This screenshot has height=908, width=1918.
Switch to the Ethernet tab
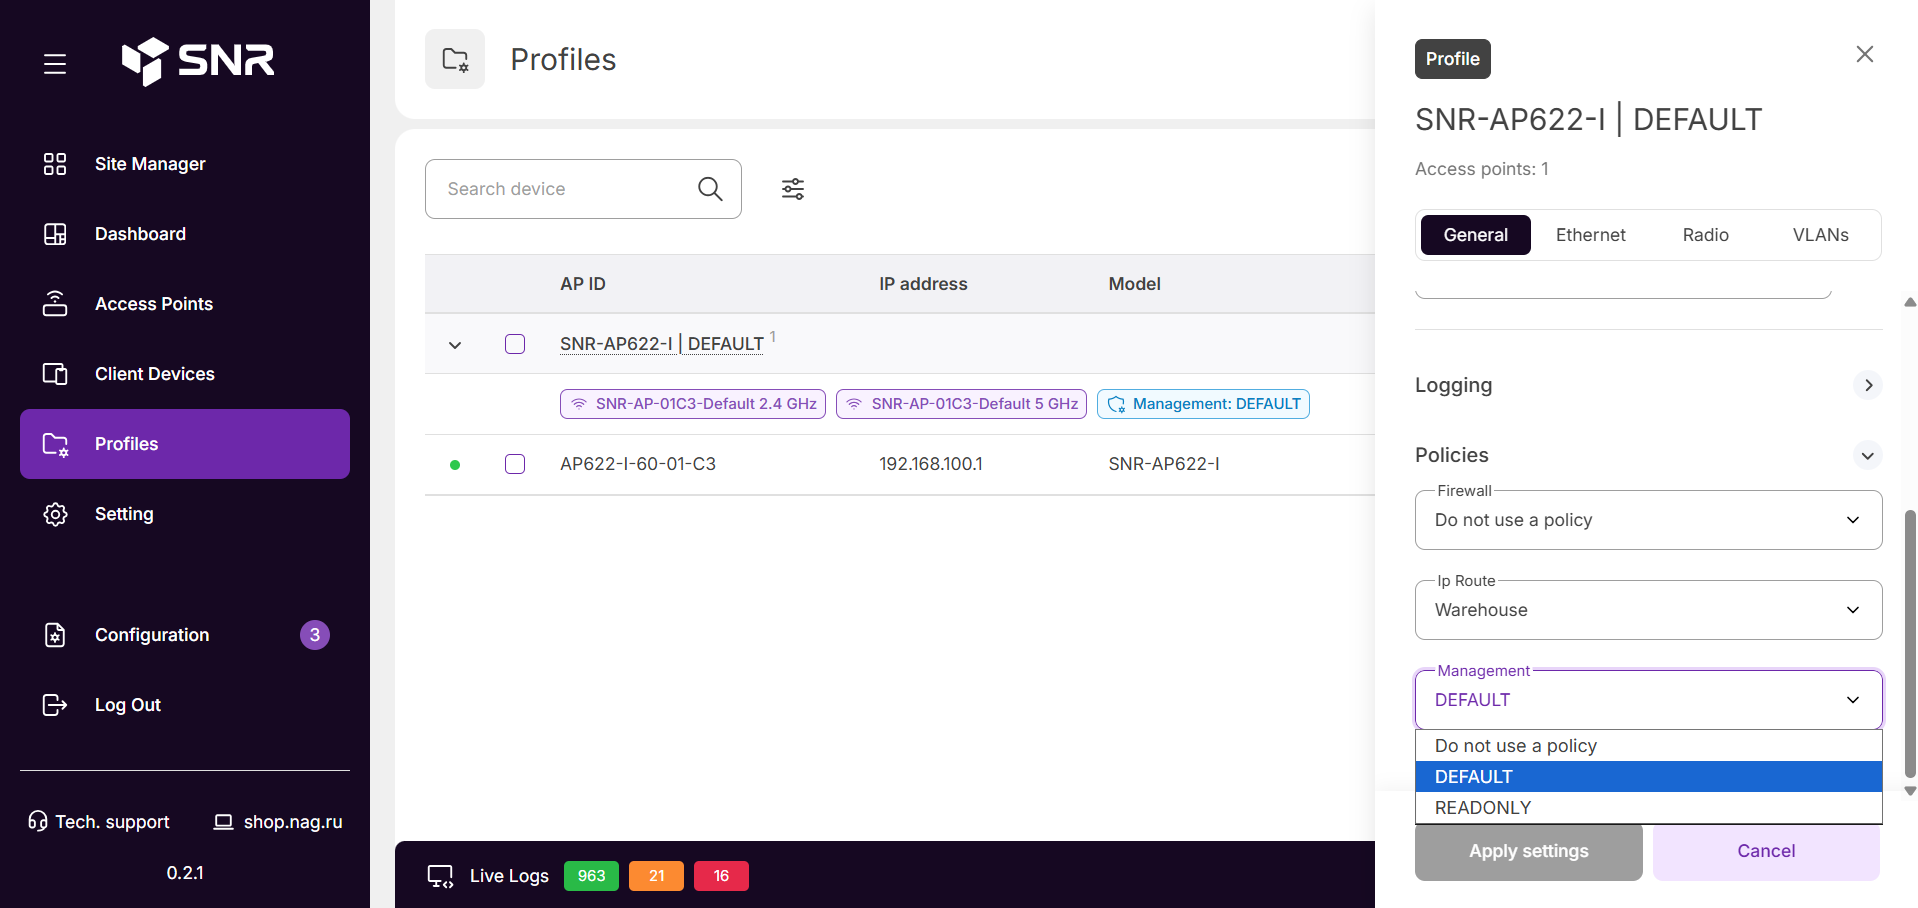pos(1591,235)
